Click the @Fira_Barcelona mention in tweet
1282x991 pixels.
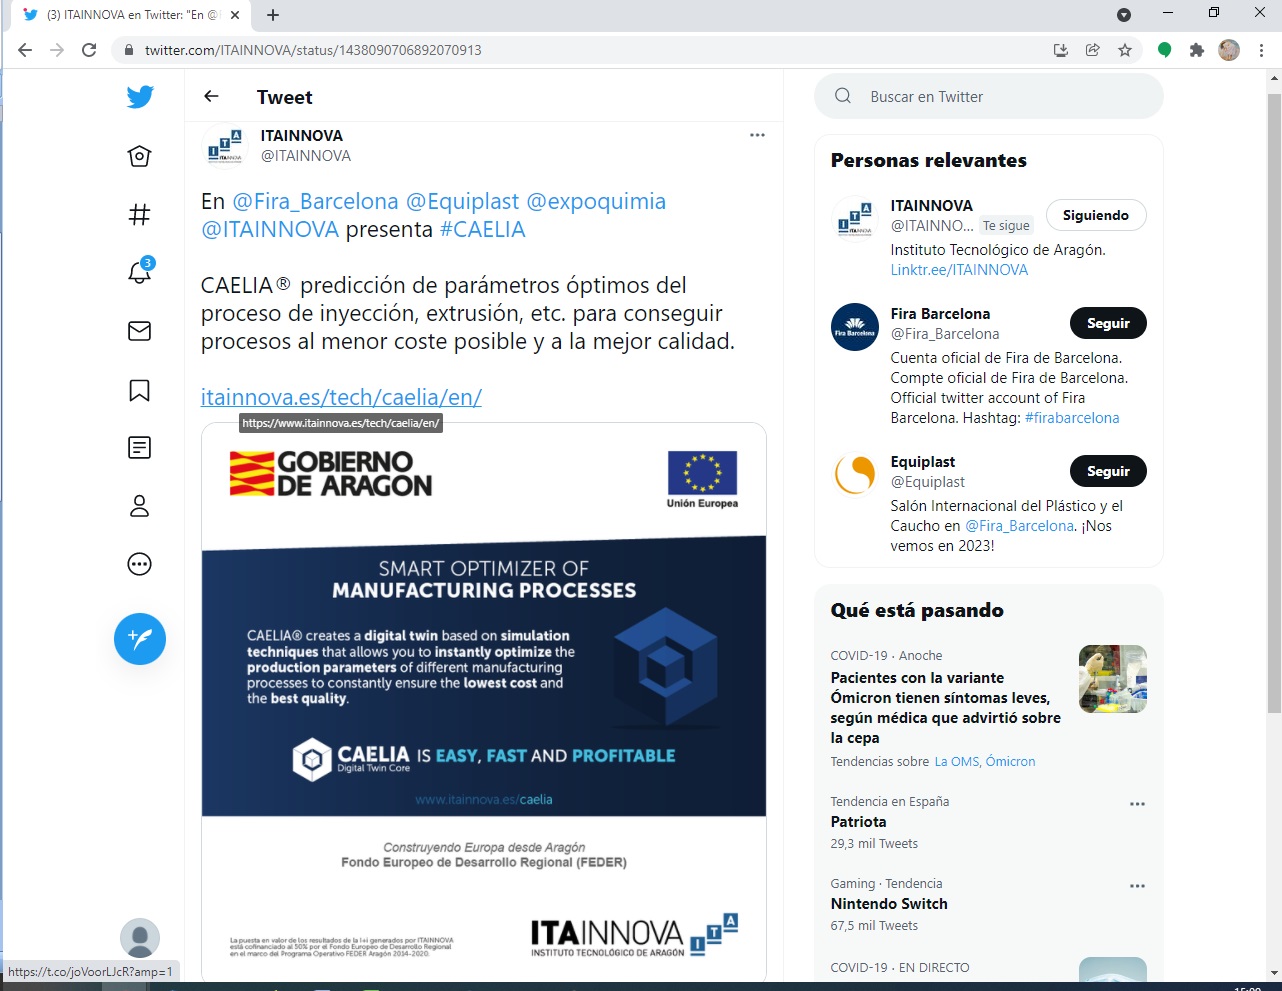(x=315, y=201)
